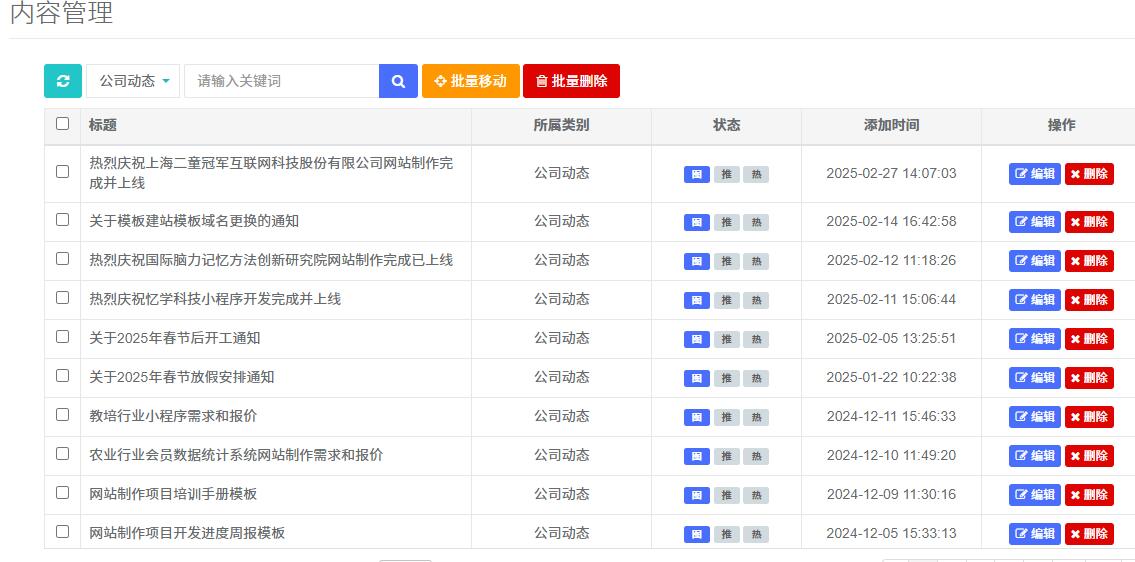Delete the article 热烈庆祝忆学科技小程序开发完成并上线
1135x562 pixels.
tap(1089, 300)
